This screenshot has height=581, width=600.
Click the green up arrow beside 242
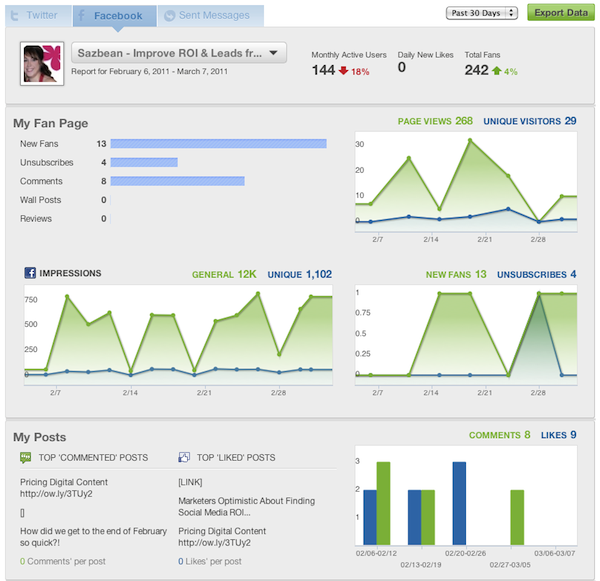click(496, 71)
